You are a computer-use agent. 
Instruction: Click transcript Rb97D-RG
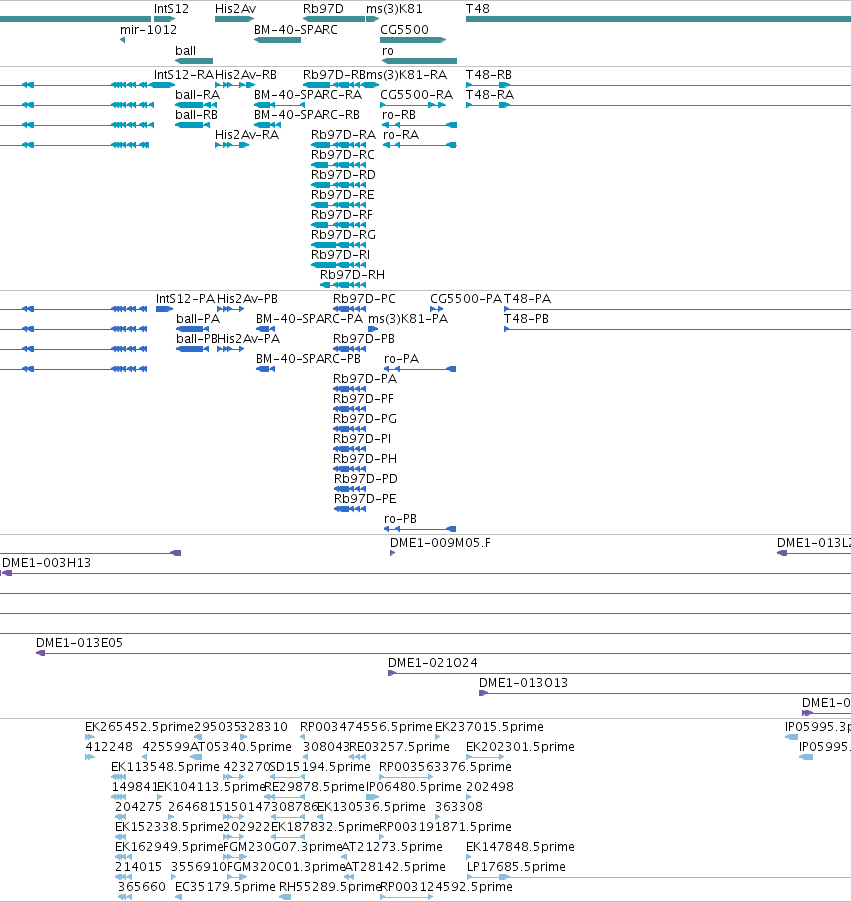point(344,235)
